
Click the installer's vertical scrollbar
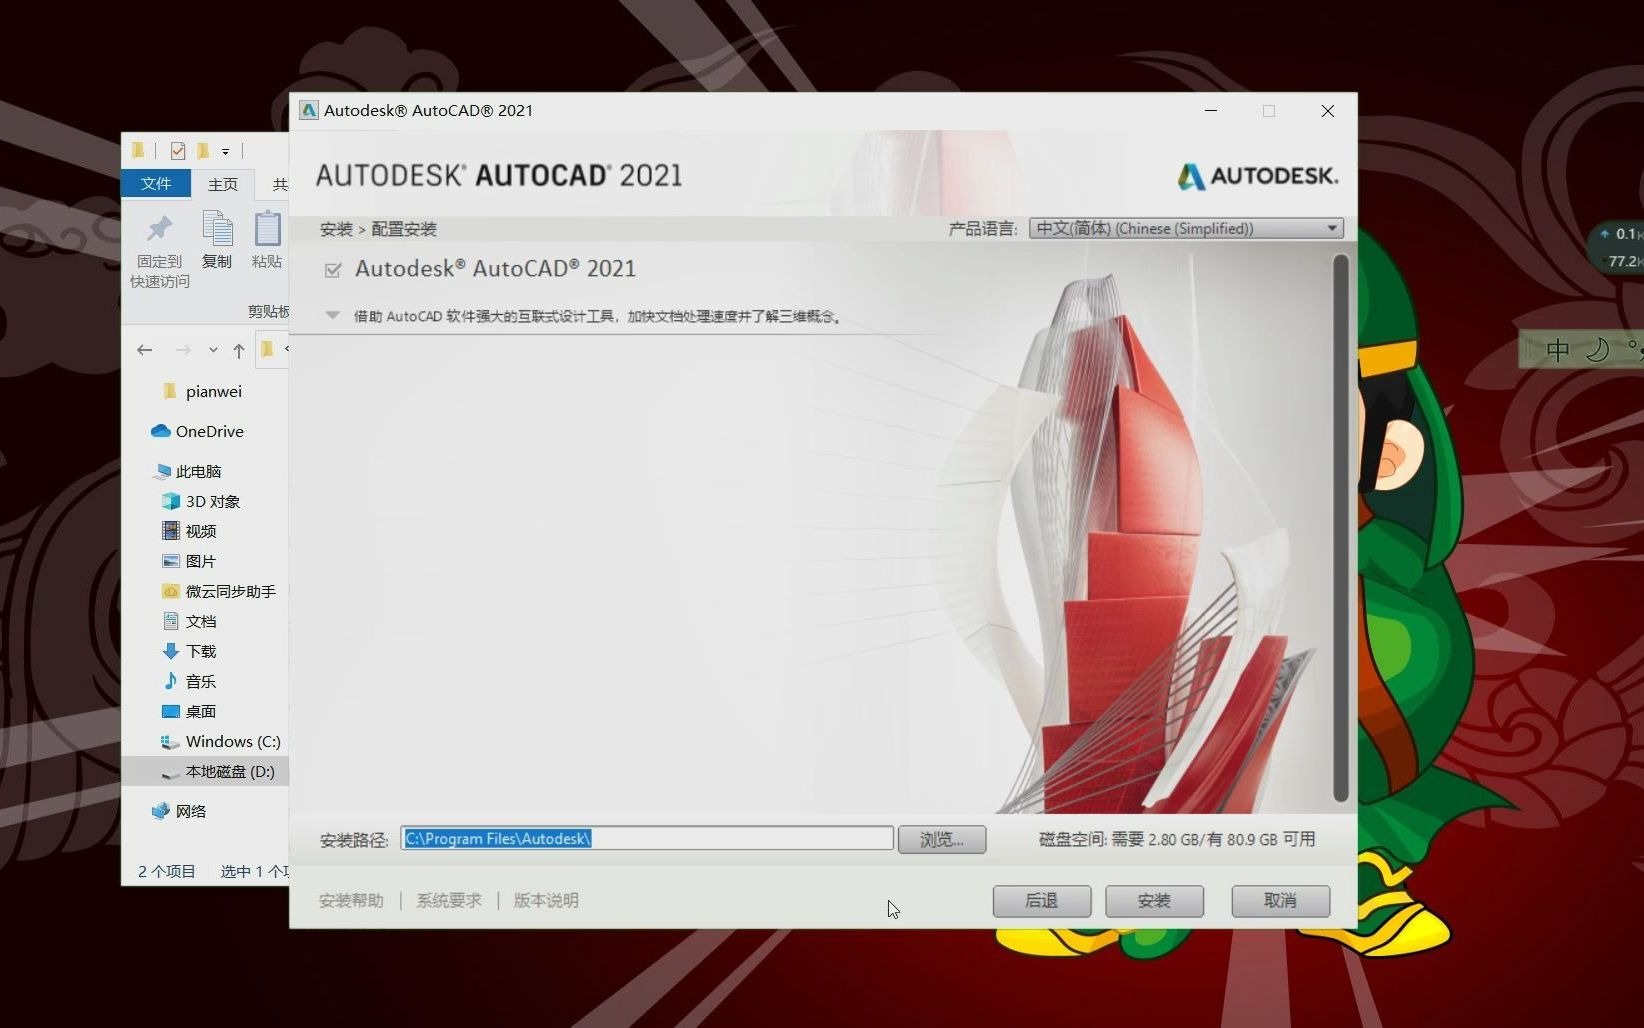pyautogui.click(x=1341, y=527)
